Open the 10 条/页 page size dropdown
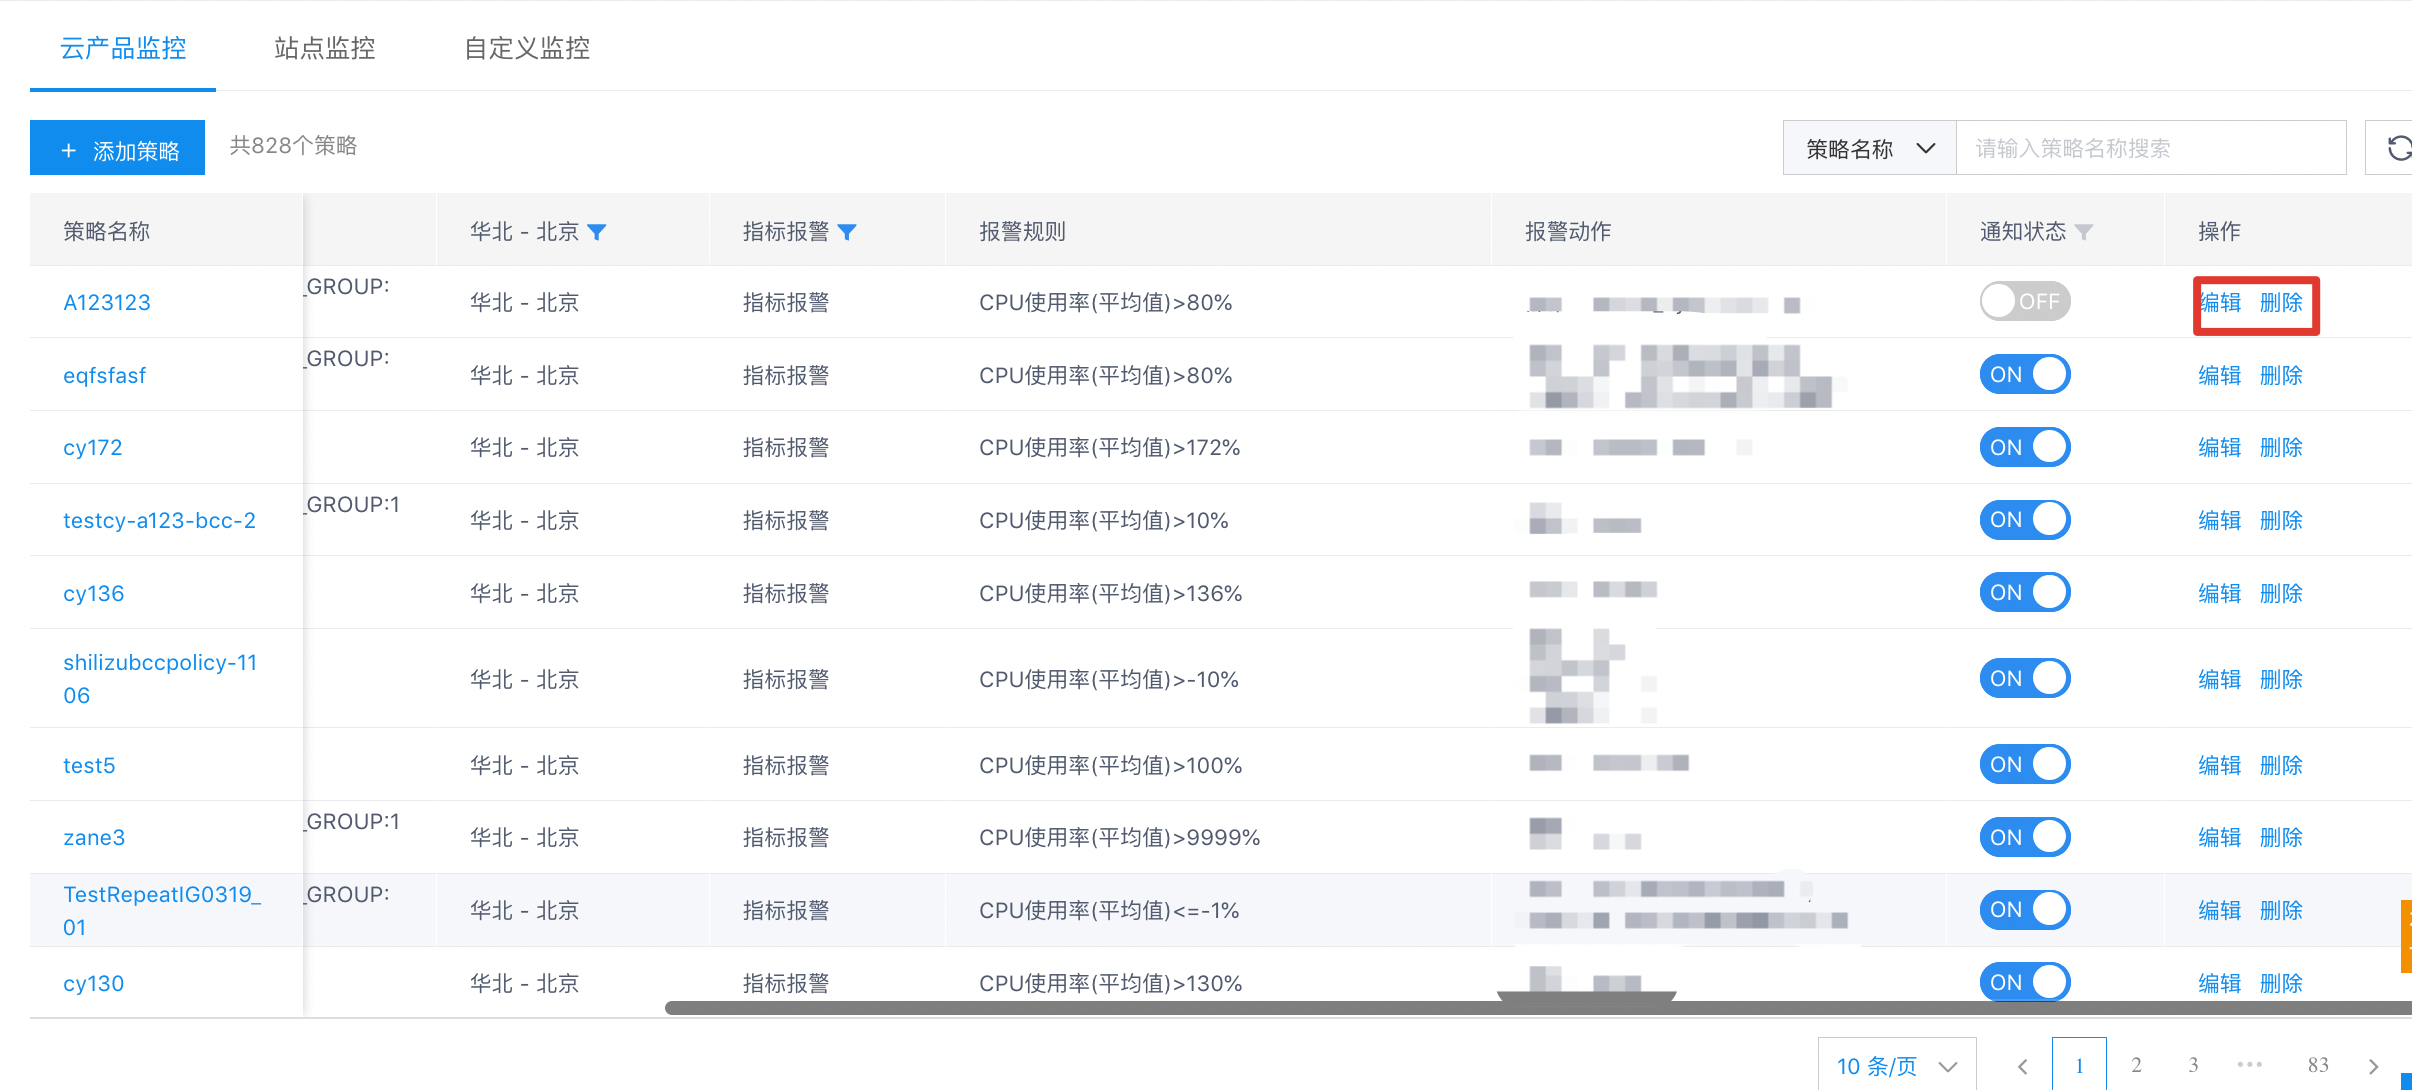2412x1090 pixels. [1897, 1066]
